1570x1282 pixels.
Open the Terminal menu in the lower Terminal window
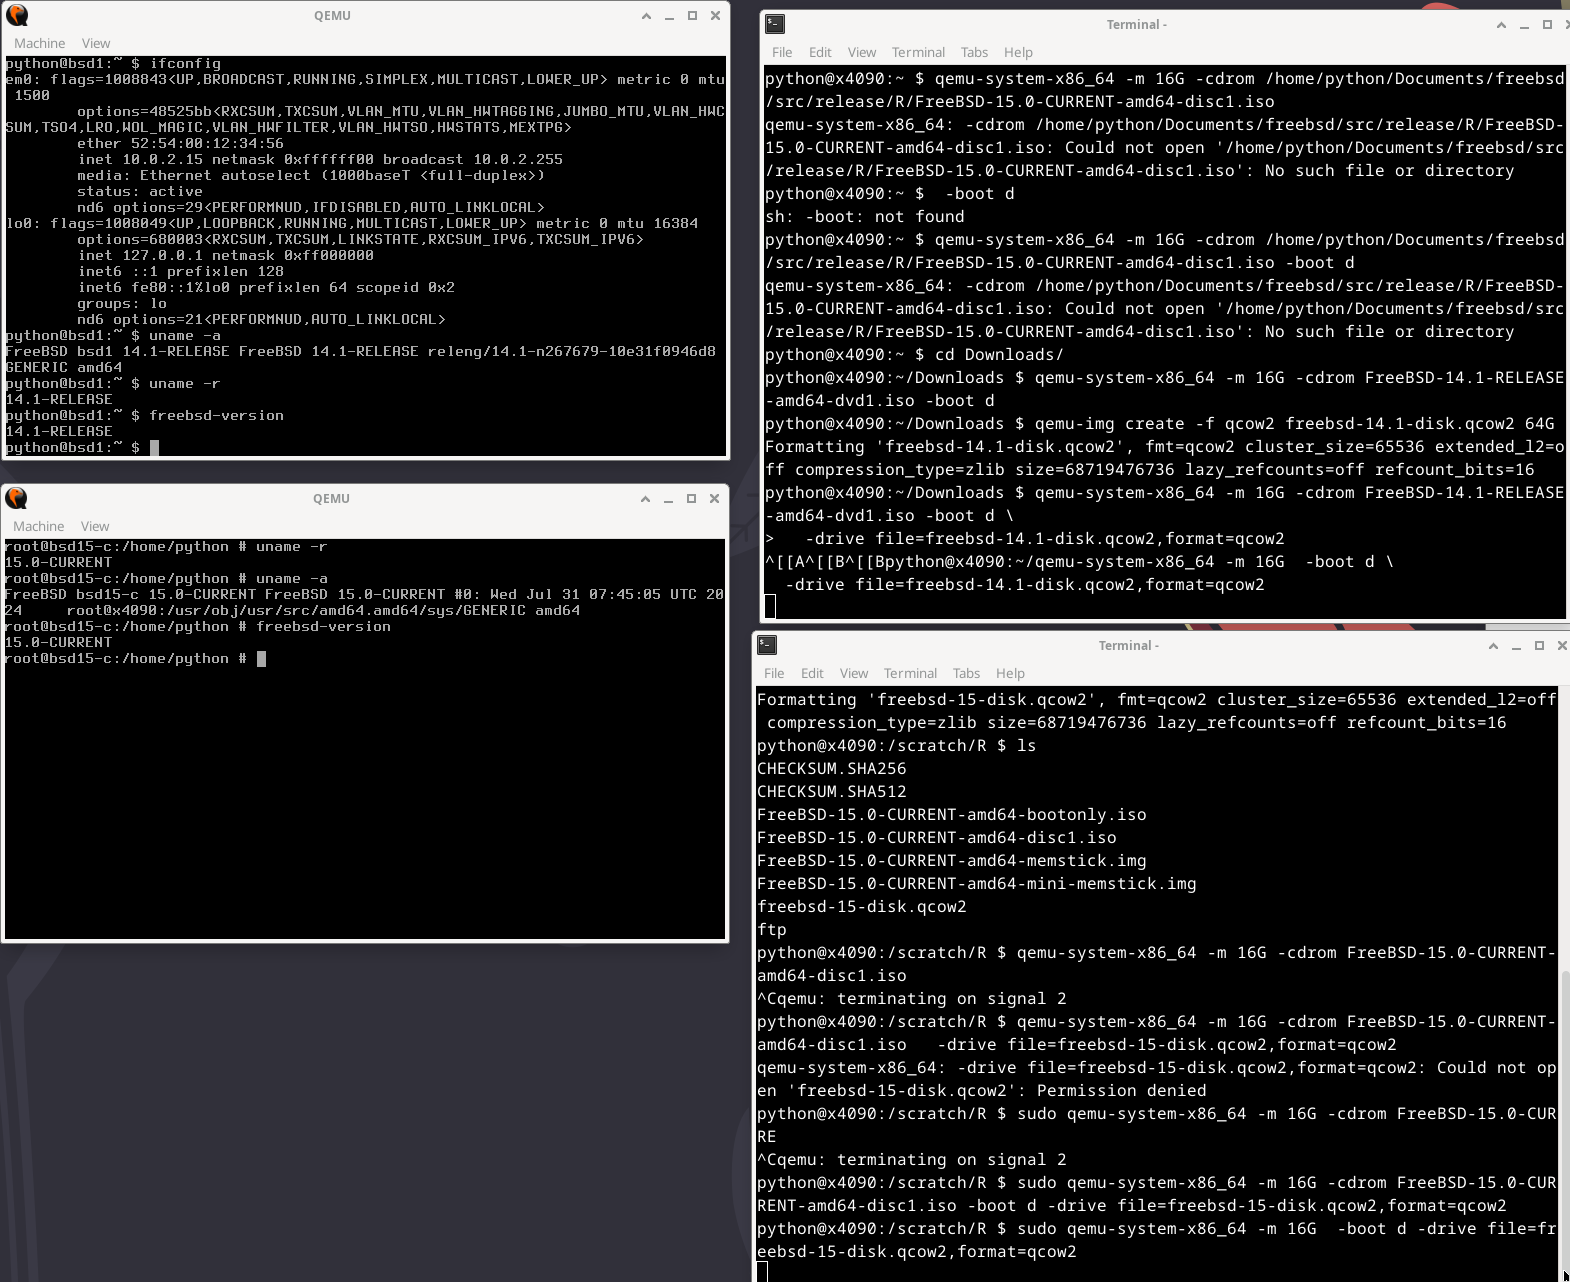click(910, 673)
